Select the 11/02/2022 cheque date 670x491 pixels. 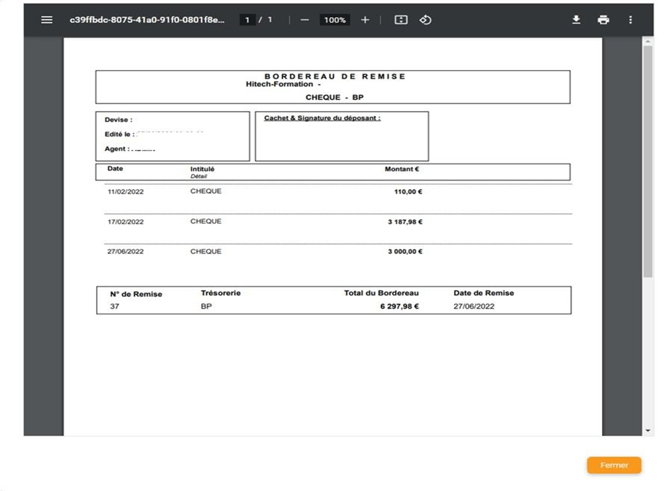[x=125, y=192]
